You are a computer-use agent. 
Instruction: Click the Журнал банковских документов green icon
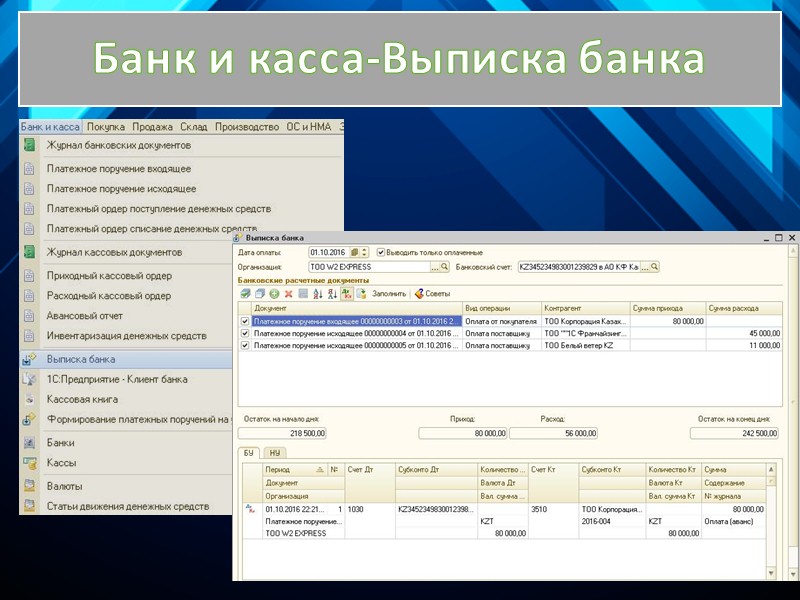point(30,145)
